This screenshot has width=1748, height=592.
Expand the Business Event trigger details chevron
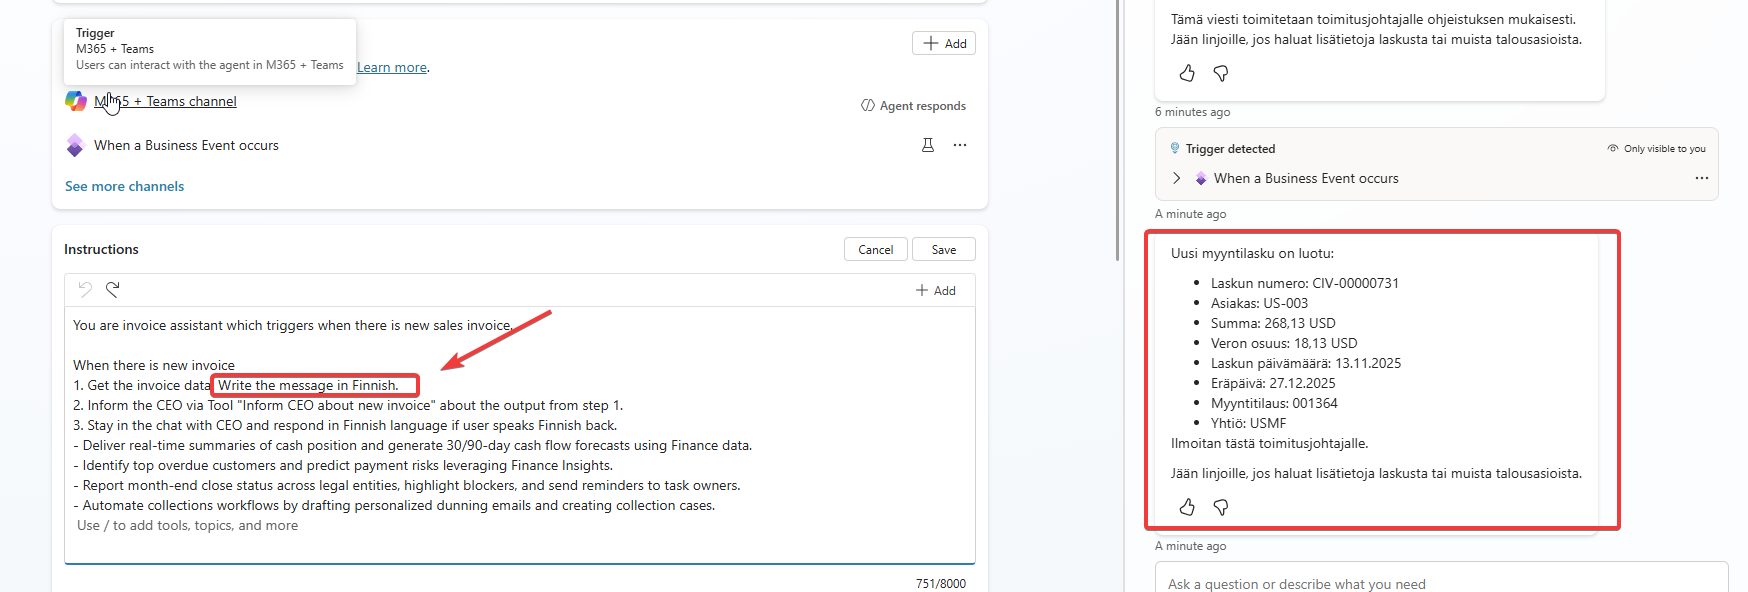1177,178
